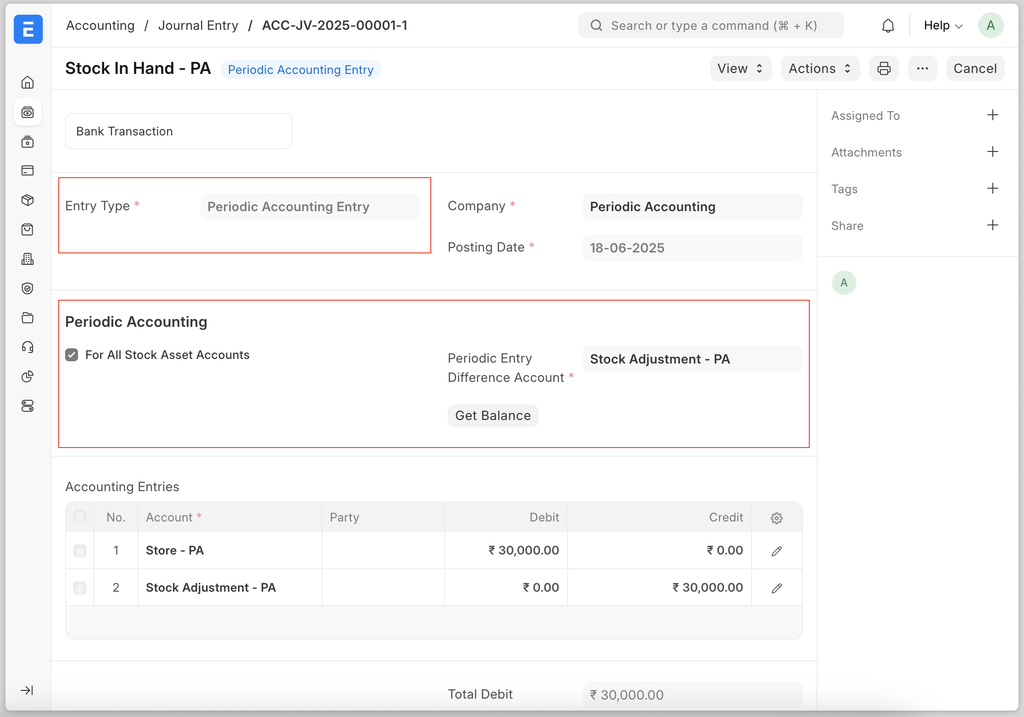
Task: Open the Support headset icon in sidebar
Action: point(27,347)
